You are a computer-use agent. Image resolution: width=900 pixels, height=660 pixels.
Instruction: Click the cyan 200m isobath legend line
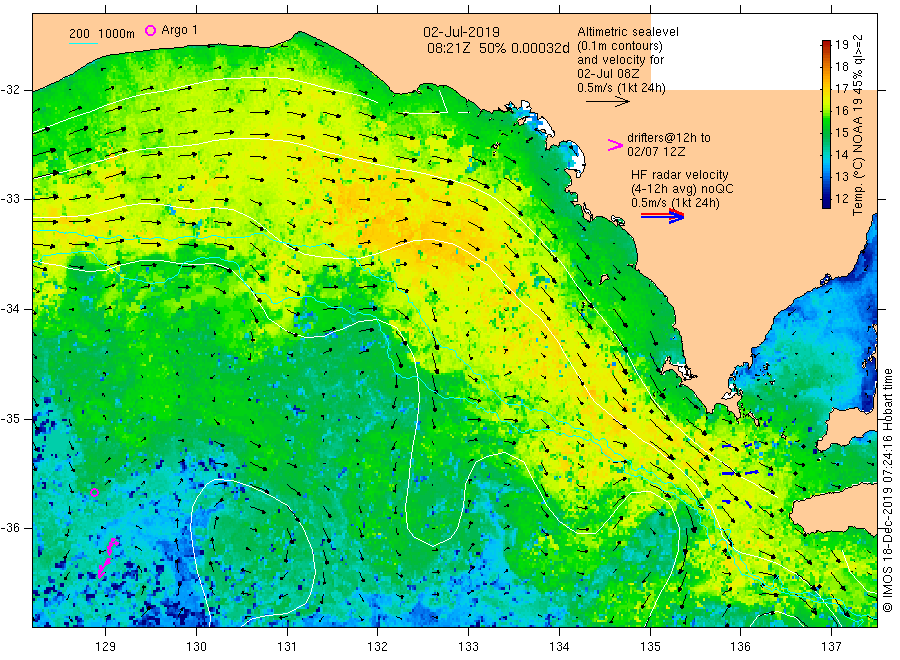pos(83,42)
